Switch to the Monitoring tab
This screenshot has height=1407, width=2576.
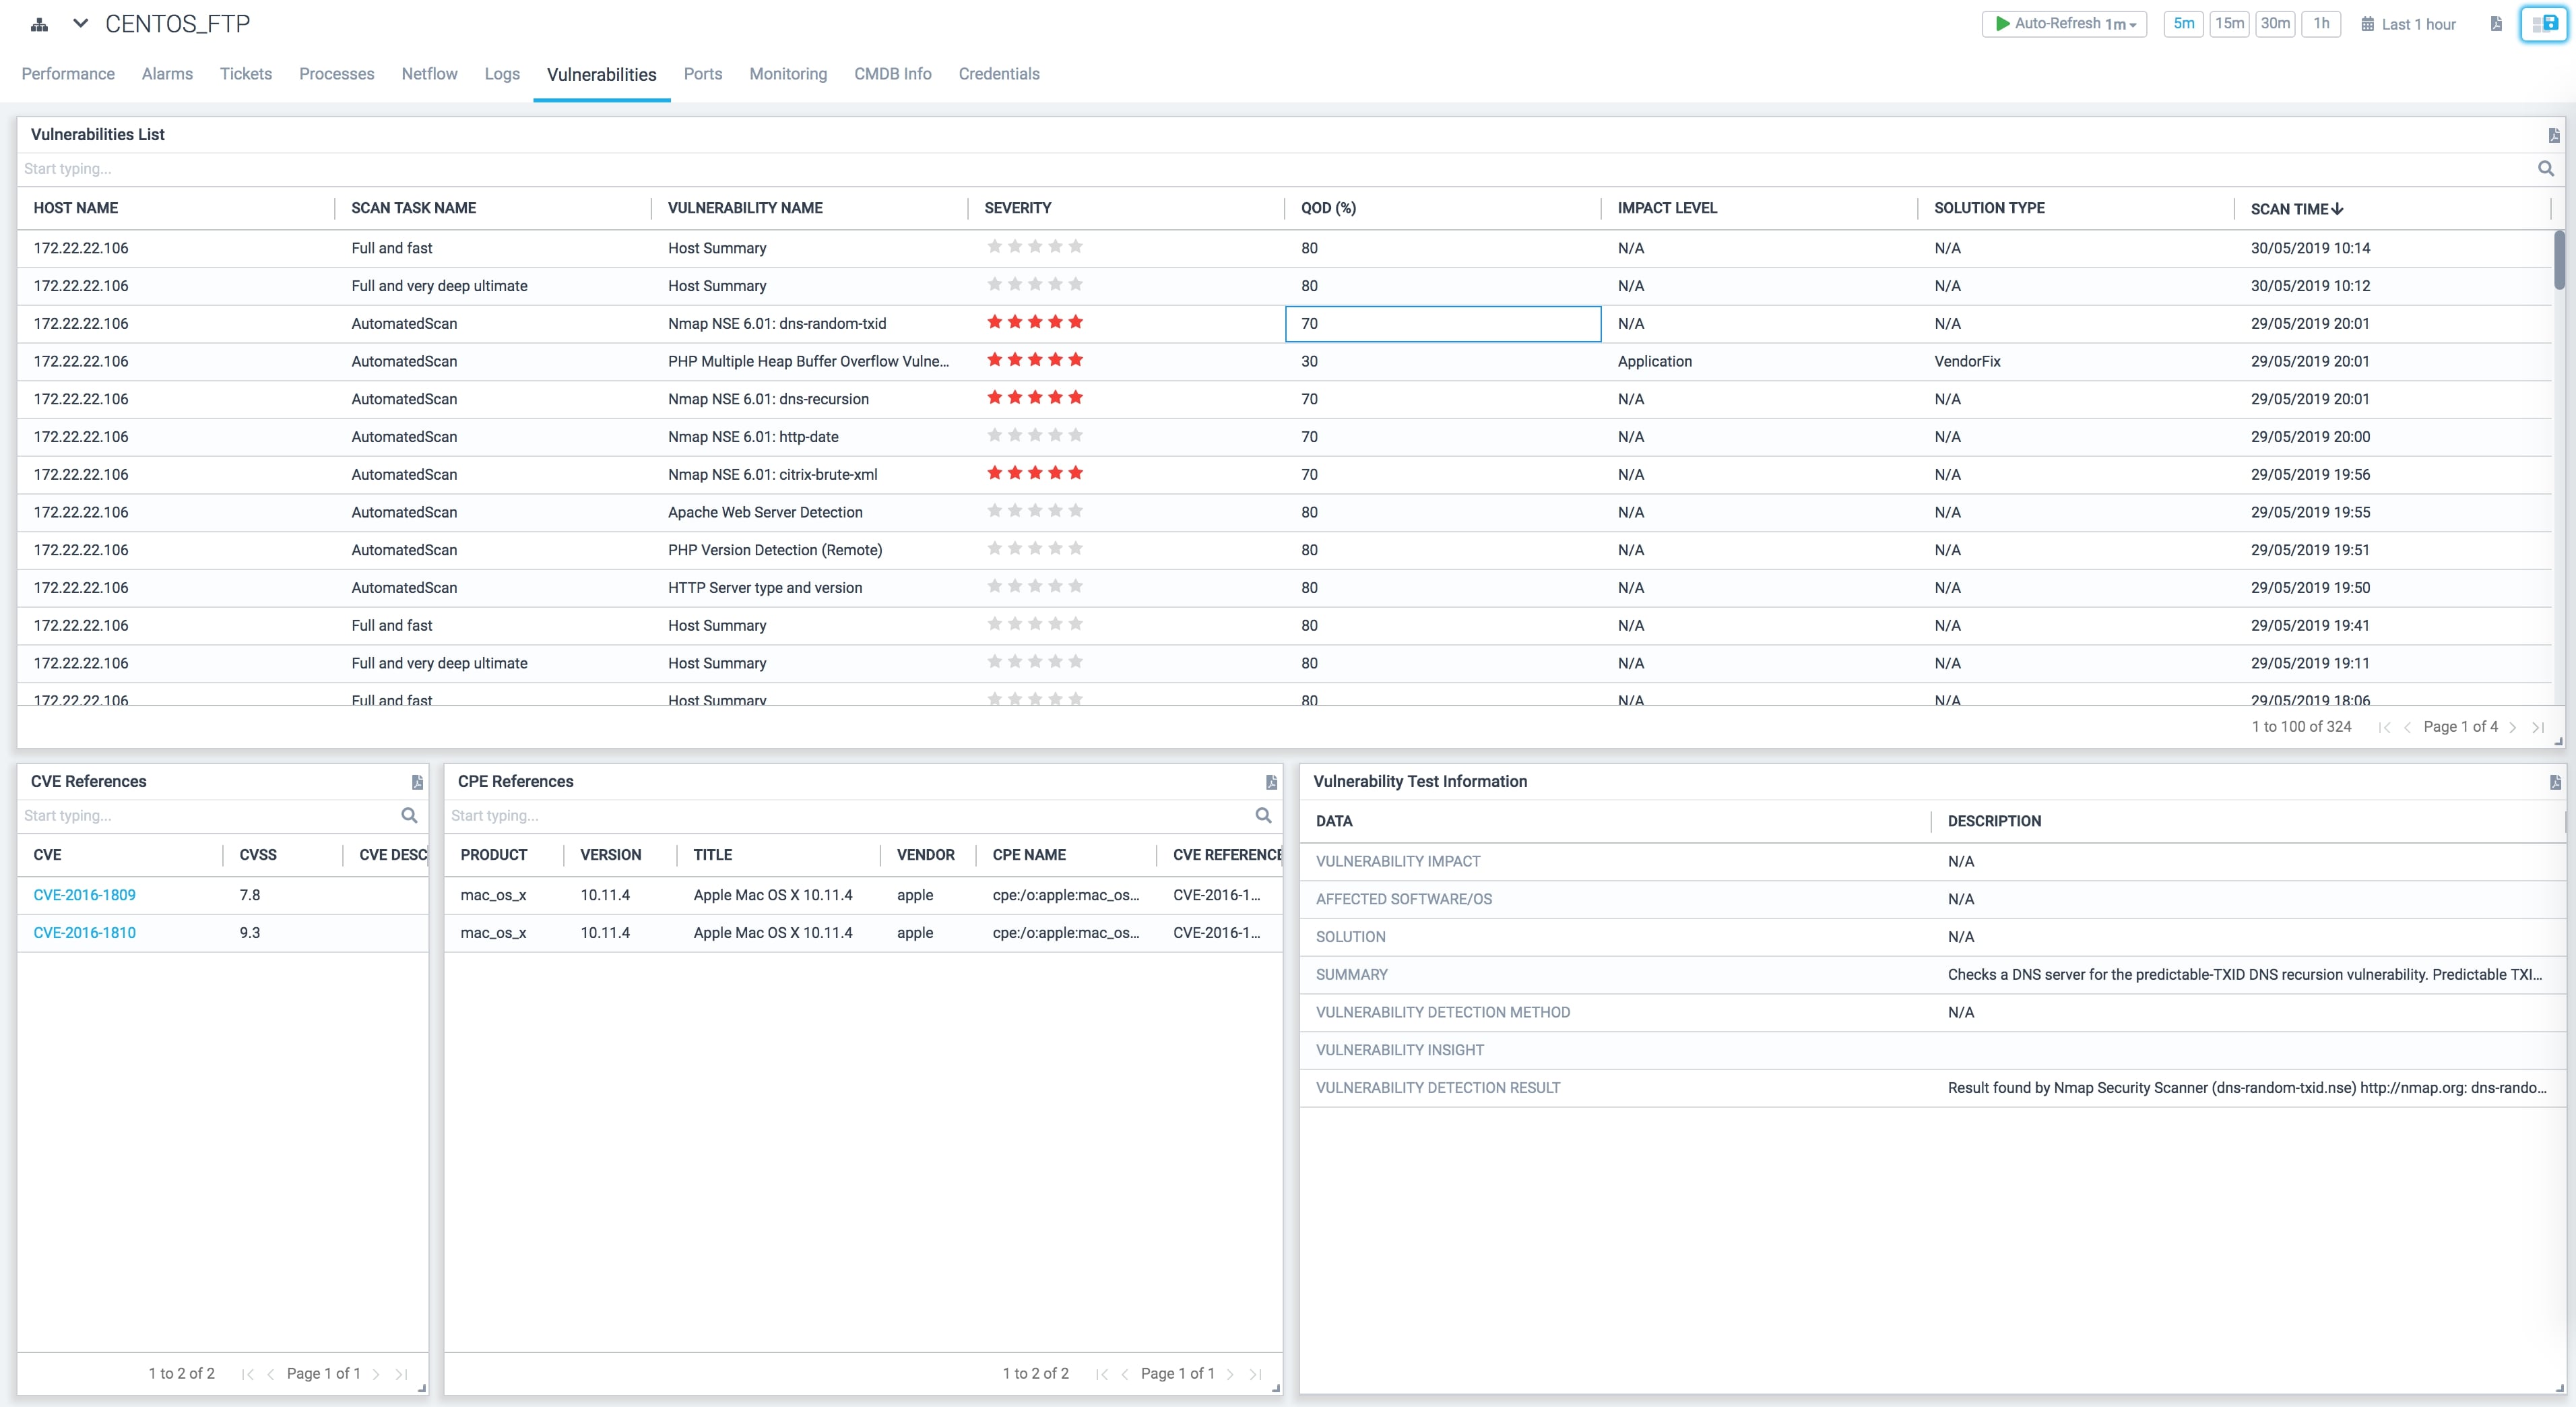point(788,74)
